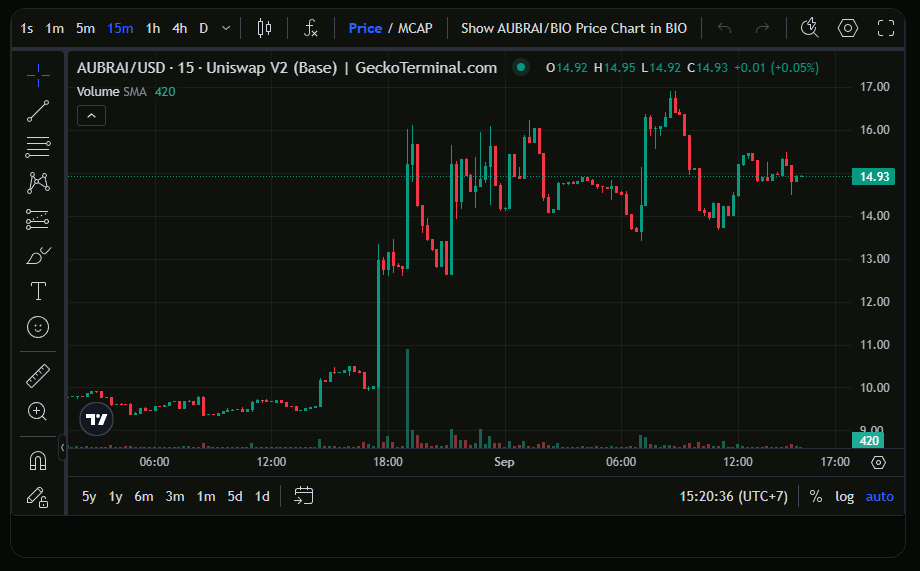Select the 15m timeframe
The image size is (920, 571).
tap(120, 28)
